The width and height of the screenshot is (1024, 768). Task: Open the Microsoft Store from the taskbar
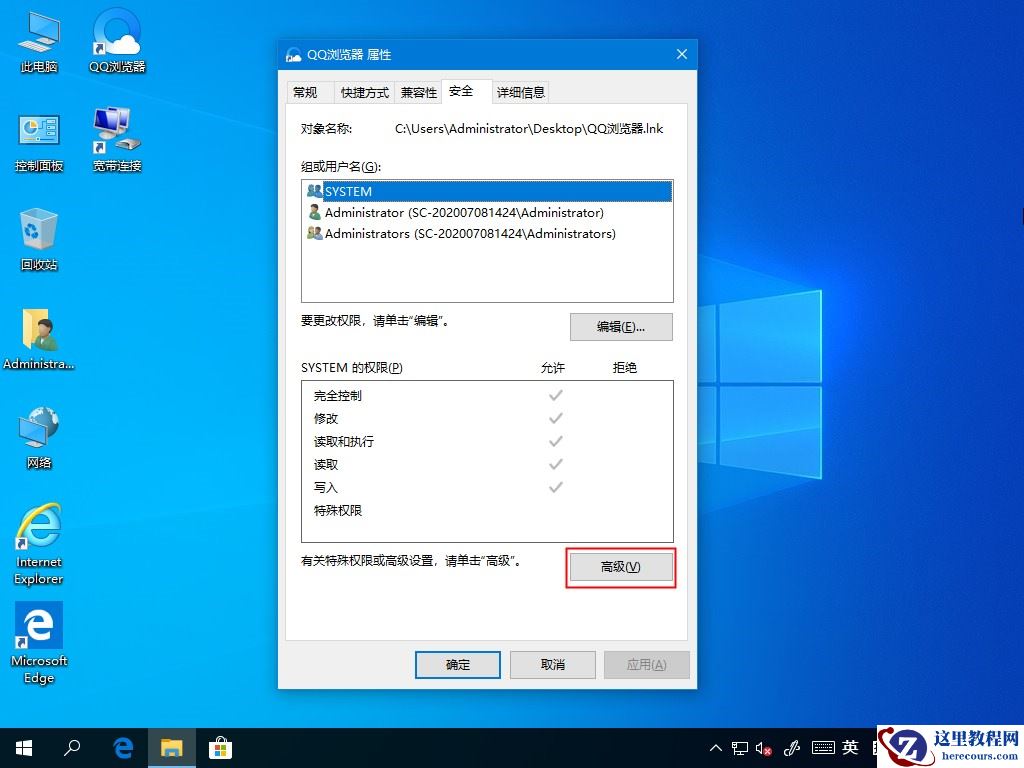pos(220,747)
